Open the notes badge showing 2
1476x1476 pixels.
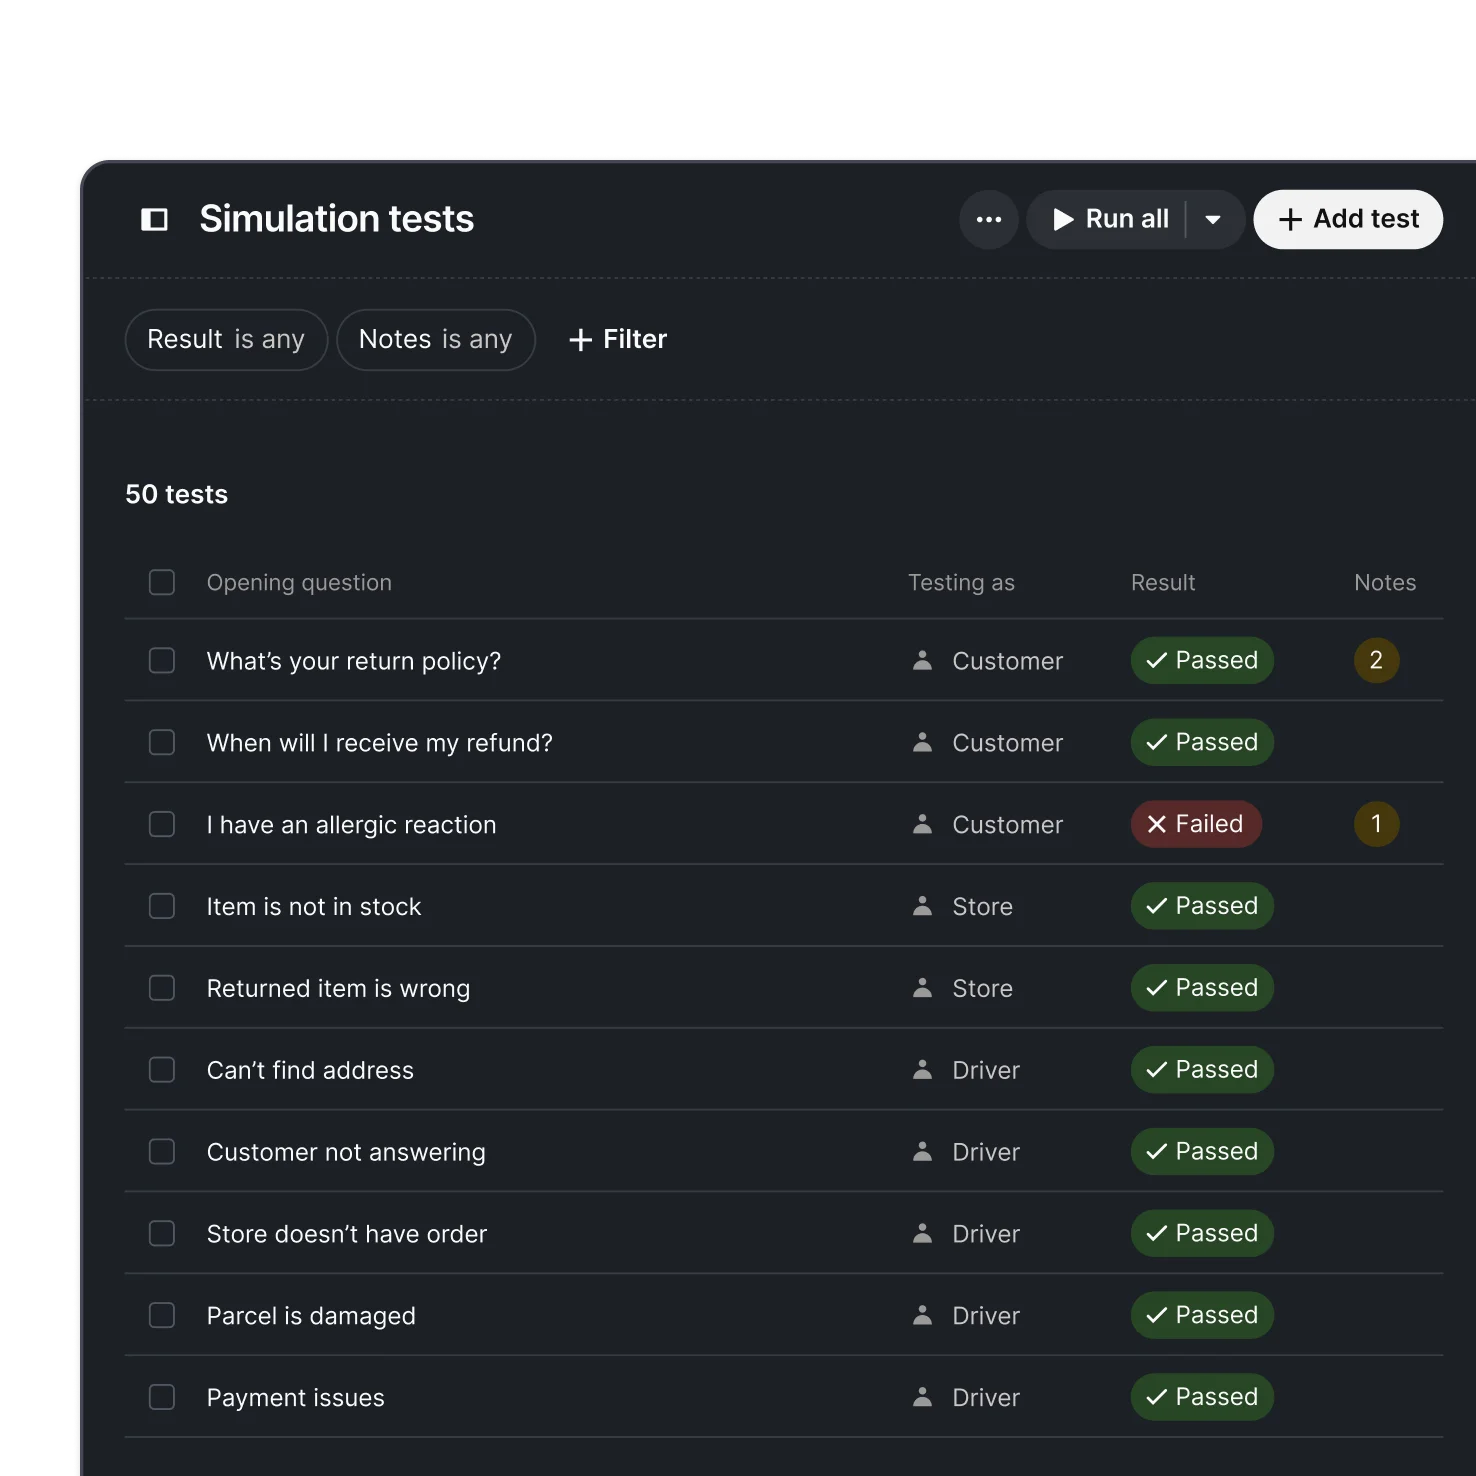1377,660
